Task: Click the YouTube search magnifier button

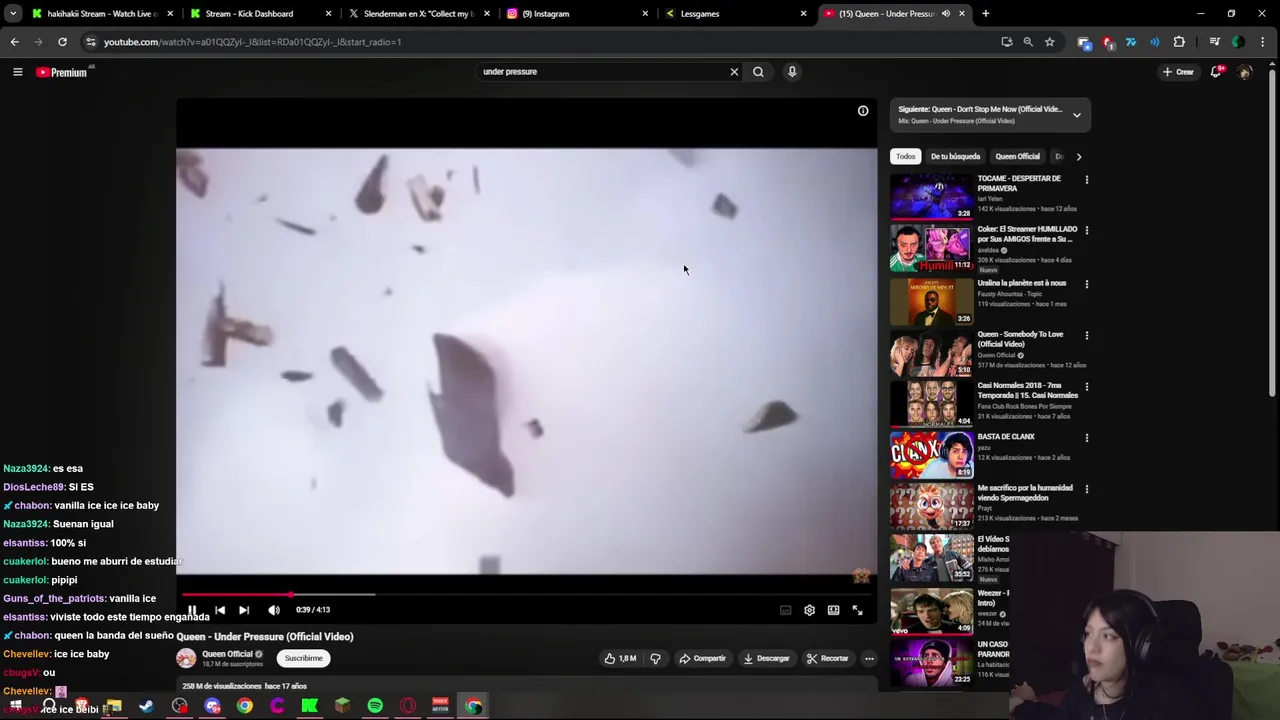Action: pyautogui.click(x=758, y=72)
